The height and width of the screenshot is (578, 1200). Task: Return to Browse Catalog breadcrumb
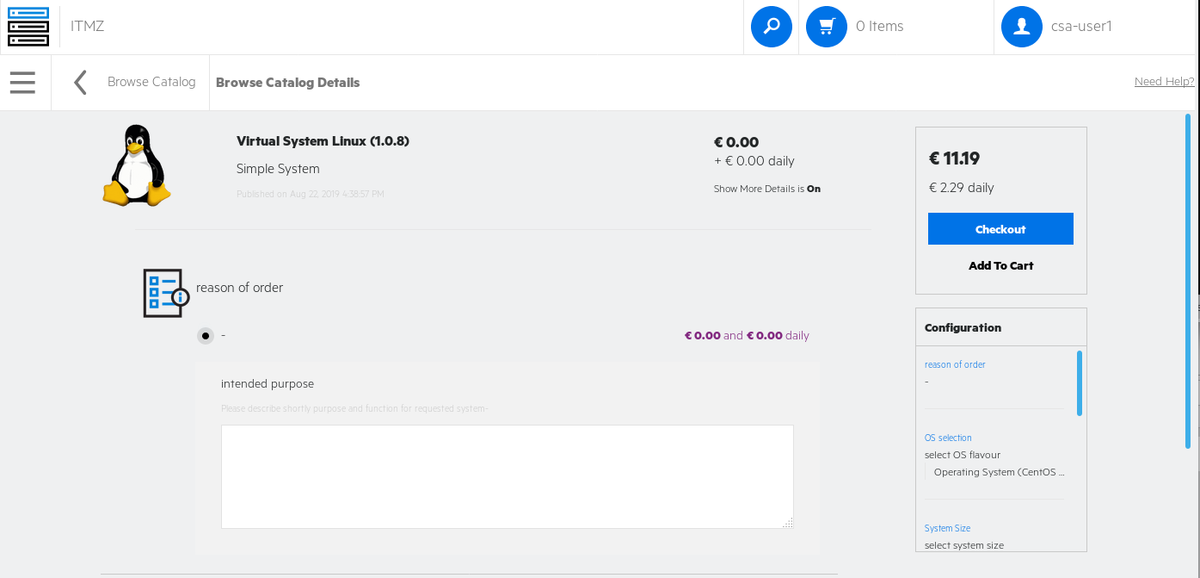[x=152, y=82]
